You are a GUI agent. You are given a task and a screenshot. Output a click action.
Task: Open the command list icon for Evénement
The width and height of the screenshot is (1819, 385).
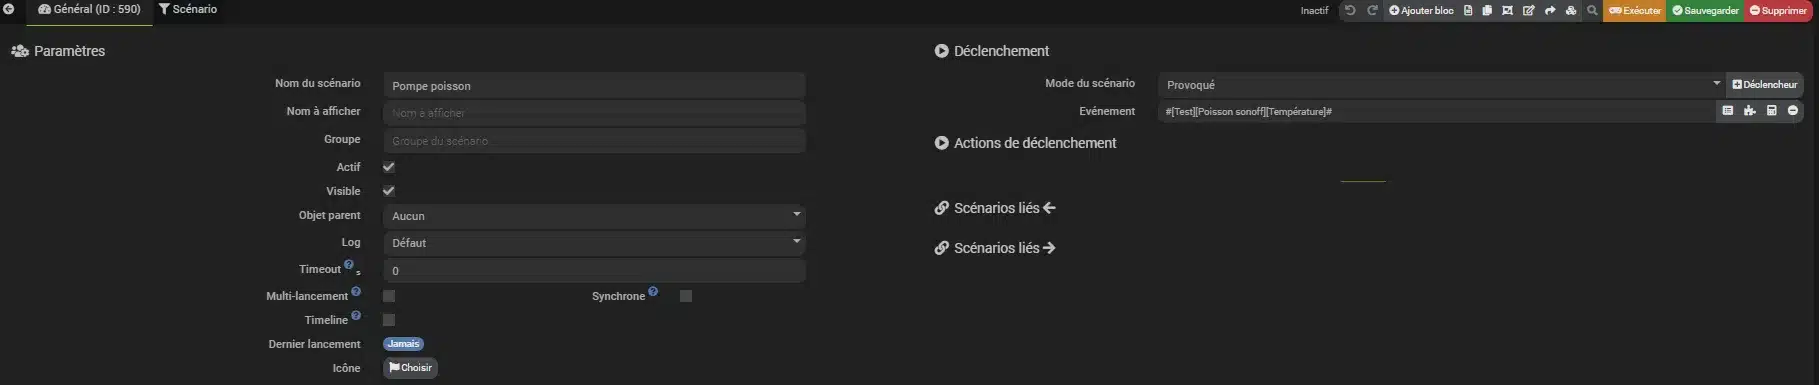pos(1727,111)
